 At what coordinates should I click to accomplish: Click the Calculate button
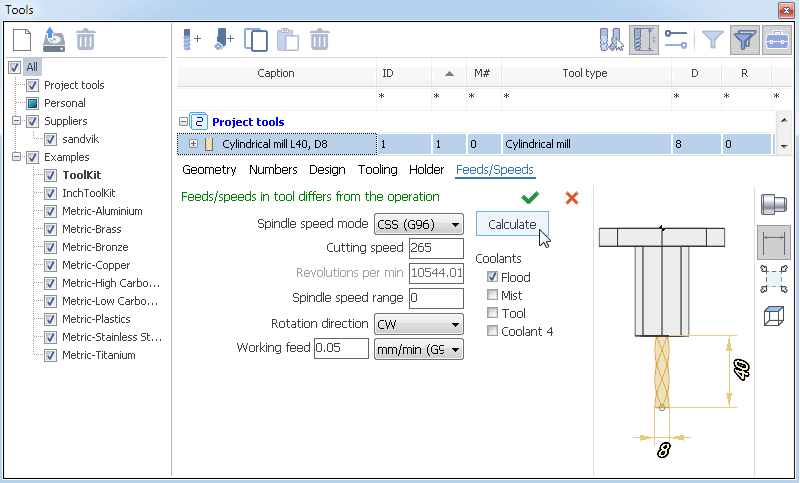click(512, 224)
